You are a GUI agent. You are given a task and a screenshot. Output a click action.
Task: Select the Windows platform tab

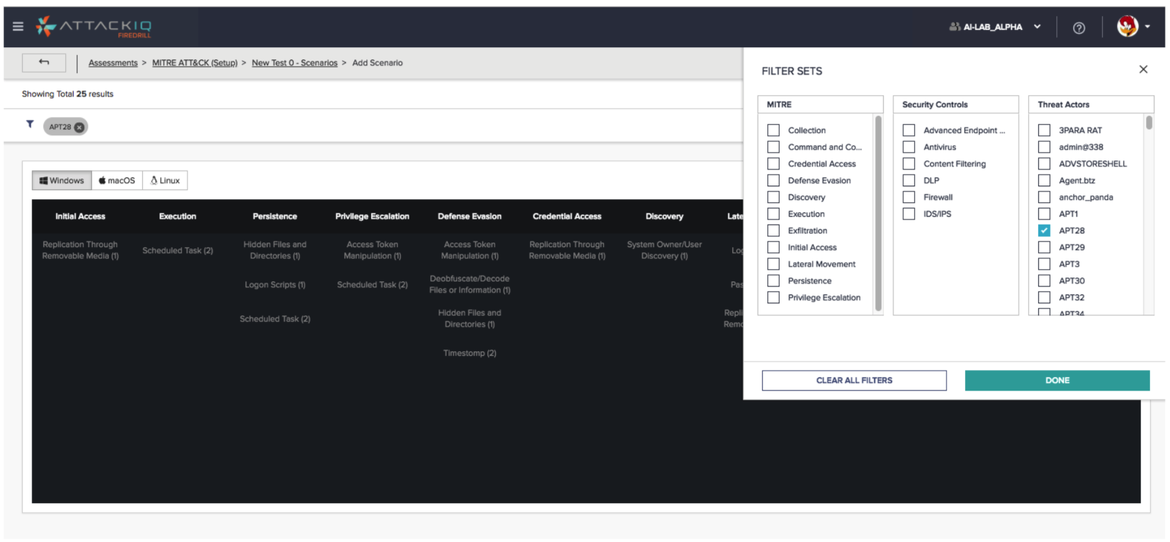tap(62, 181)
